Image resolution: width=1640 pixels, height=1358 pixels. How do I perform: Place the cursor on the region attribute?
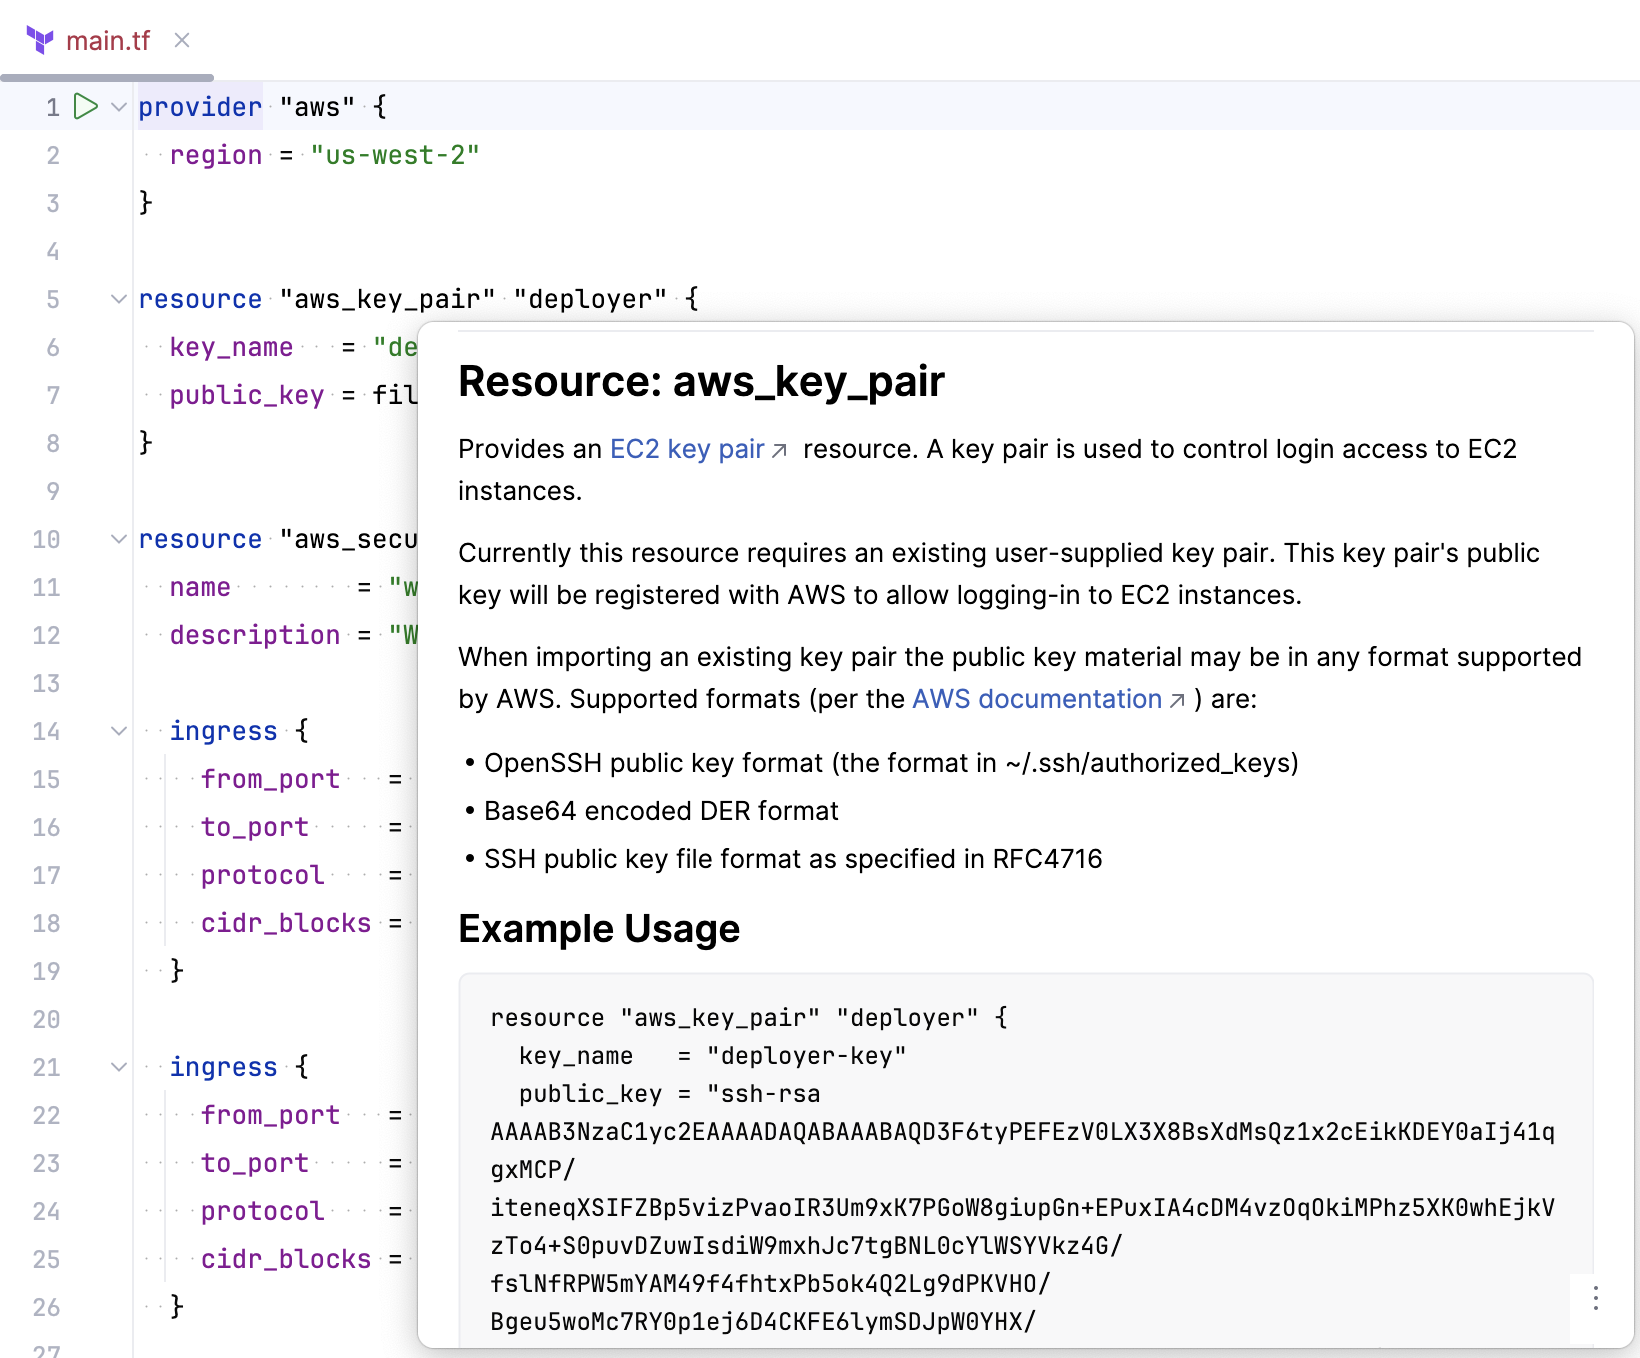point(216,154)
